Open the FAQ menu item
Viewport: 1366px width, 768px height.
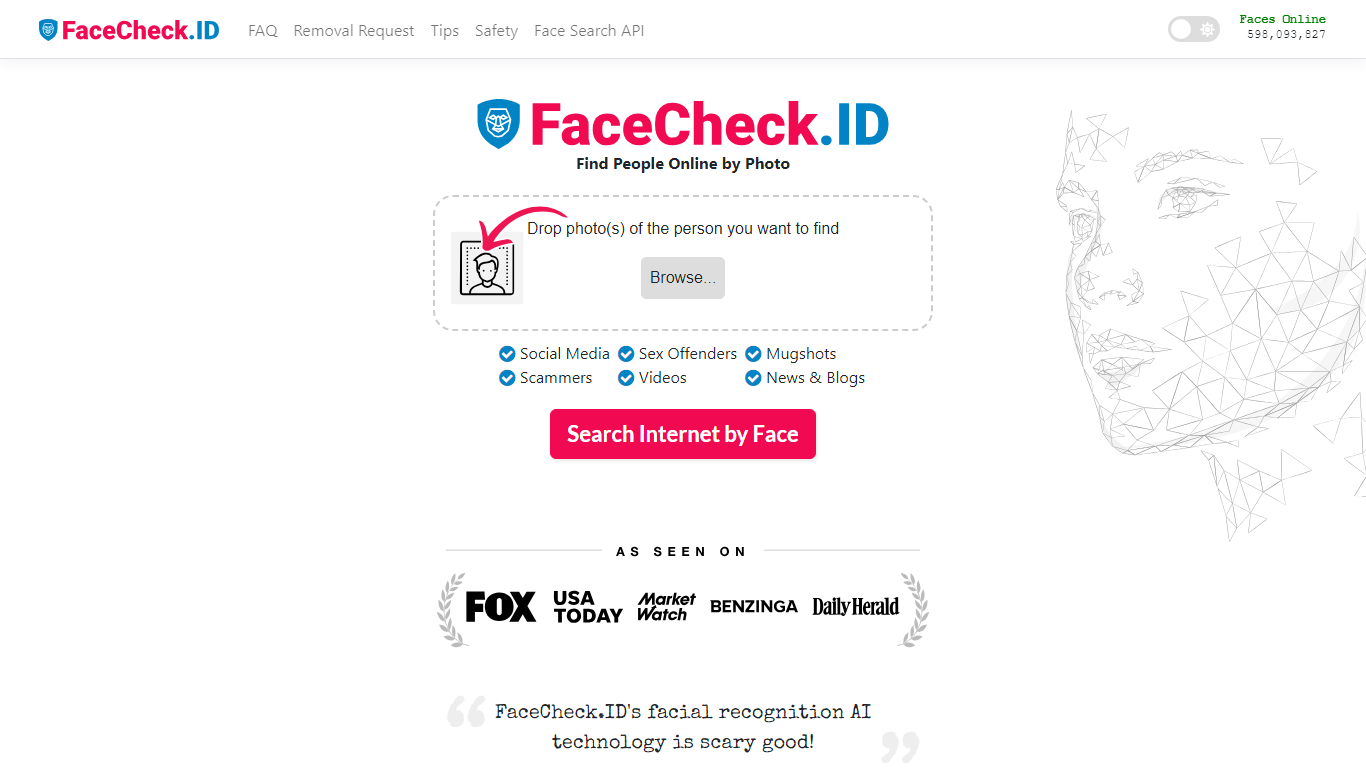[263, 31]
